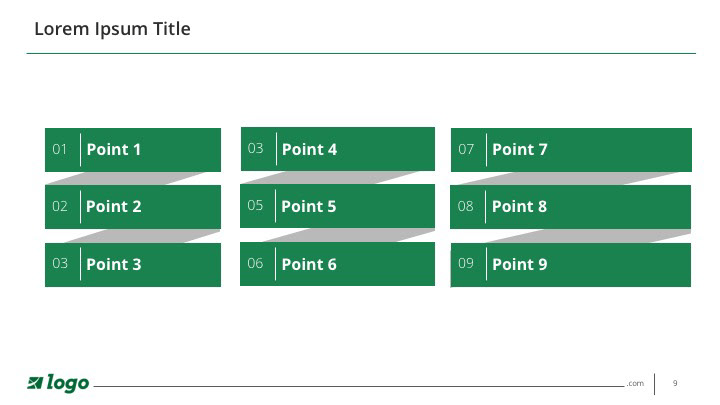The width and height of the screenshot is (720, 405).
Task: Click the Point 5 label
Action: (309, 206)
